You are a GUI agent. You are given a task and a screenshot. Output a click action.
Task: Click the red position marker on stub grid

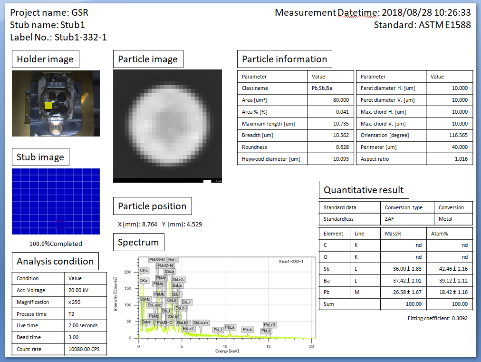click(x=61, y=224)
